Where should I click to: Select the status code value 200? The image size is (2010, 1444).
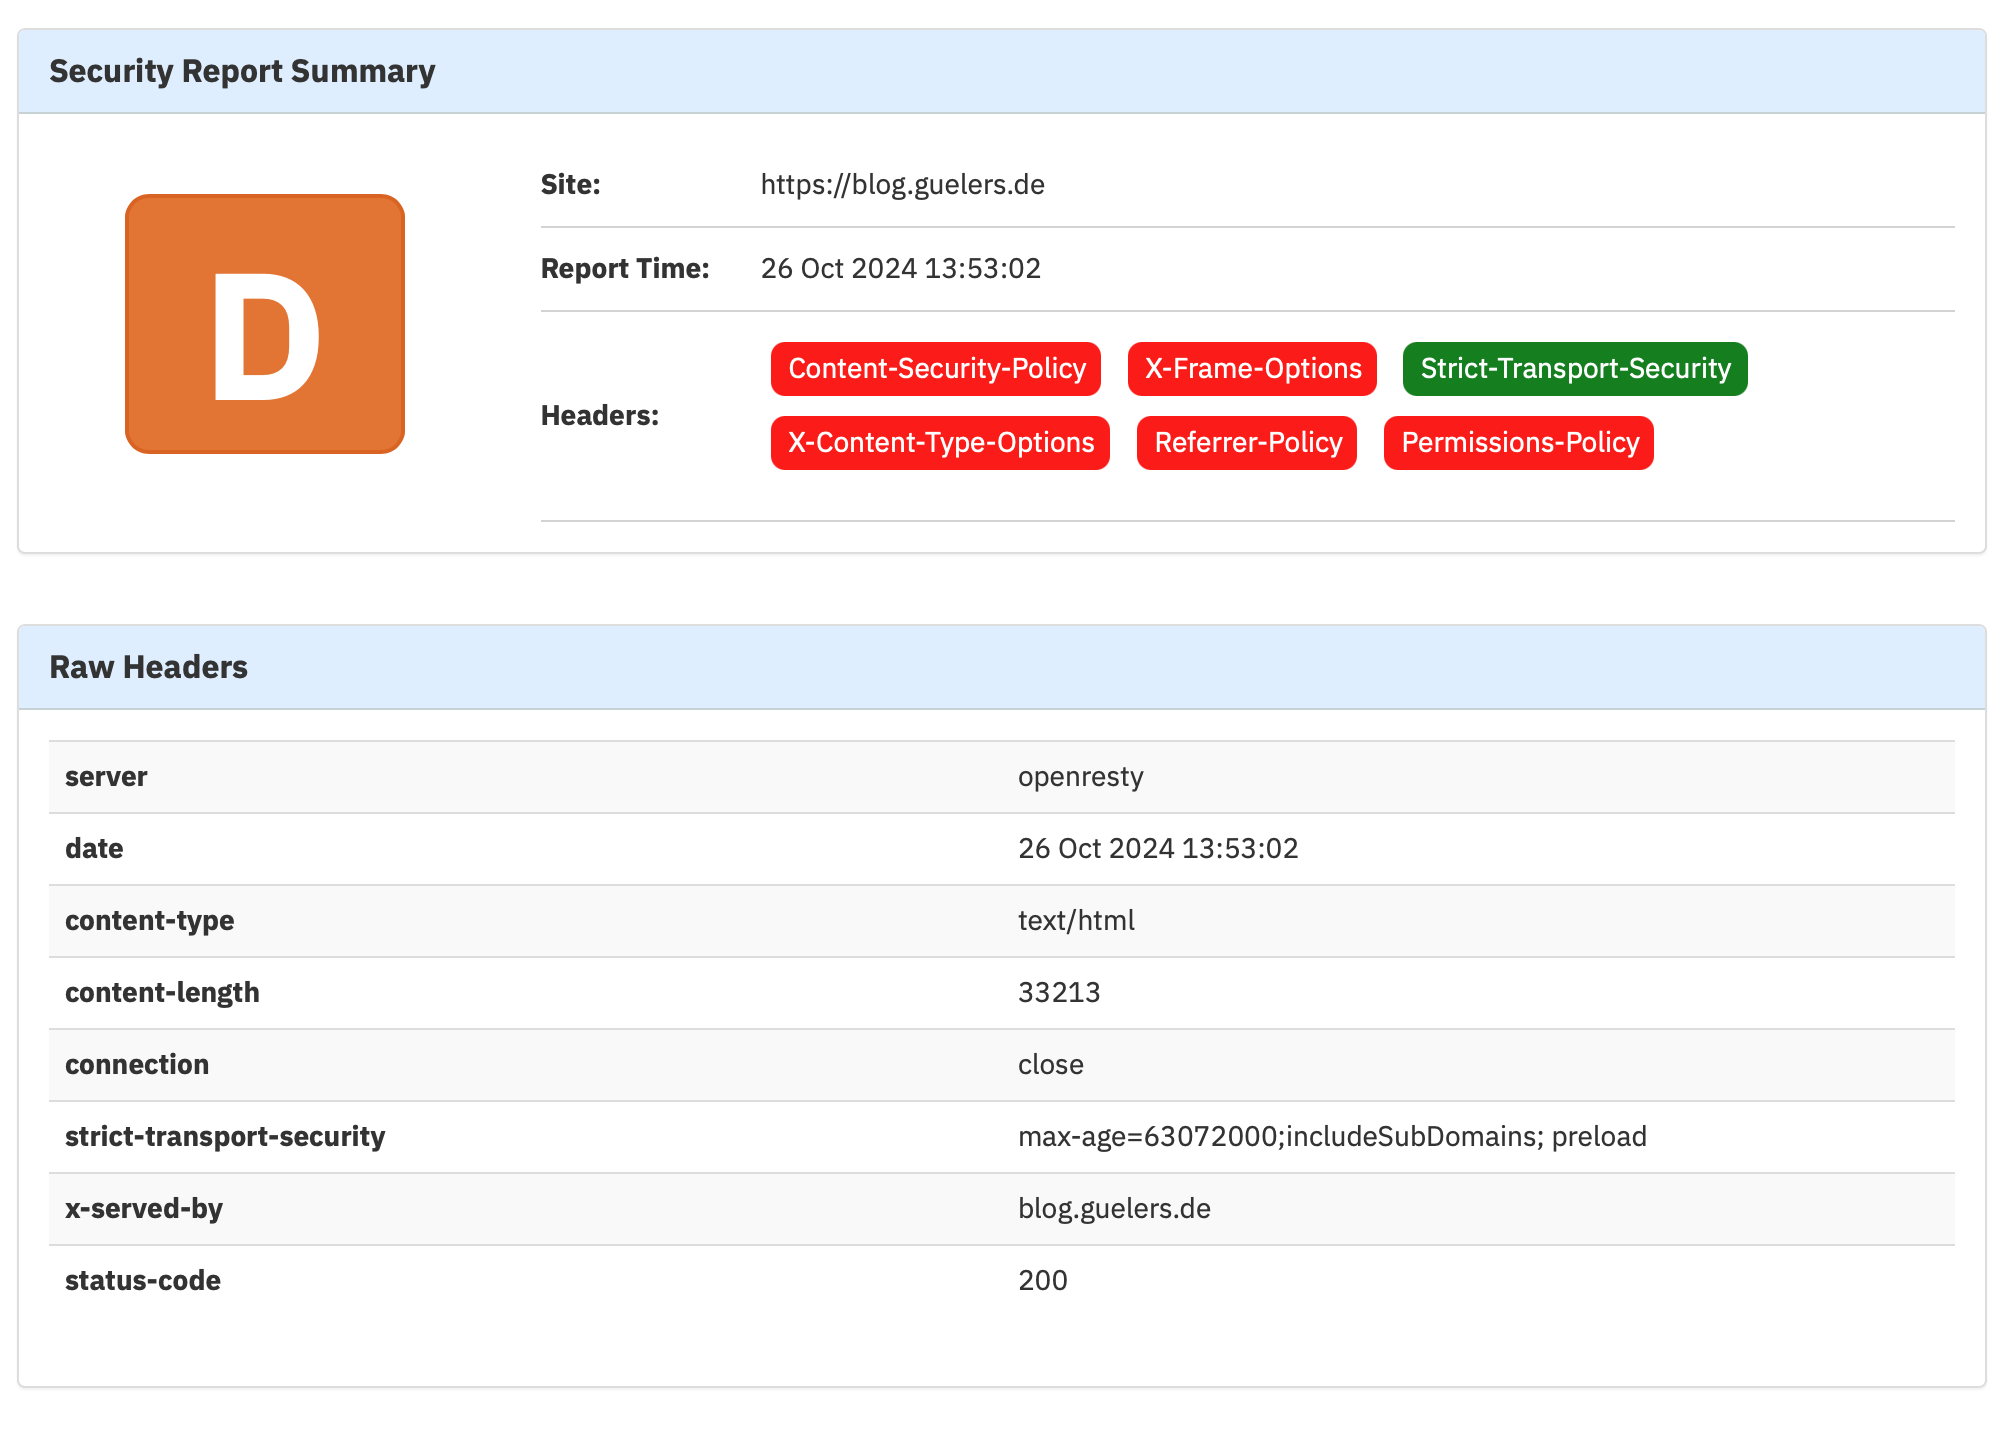point(1043,1281)
